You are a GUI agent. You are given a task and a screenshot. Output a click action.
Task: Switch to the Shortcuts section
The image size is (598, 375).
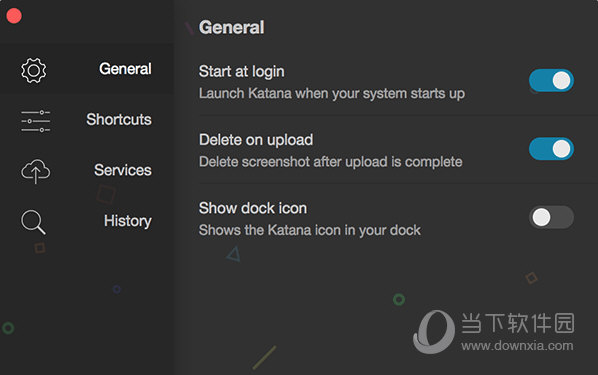pyautogui.click(x=119, y=119)
